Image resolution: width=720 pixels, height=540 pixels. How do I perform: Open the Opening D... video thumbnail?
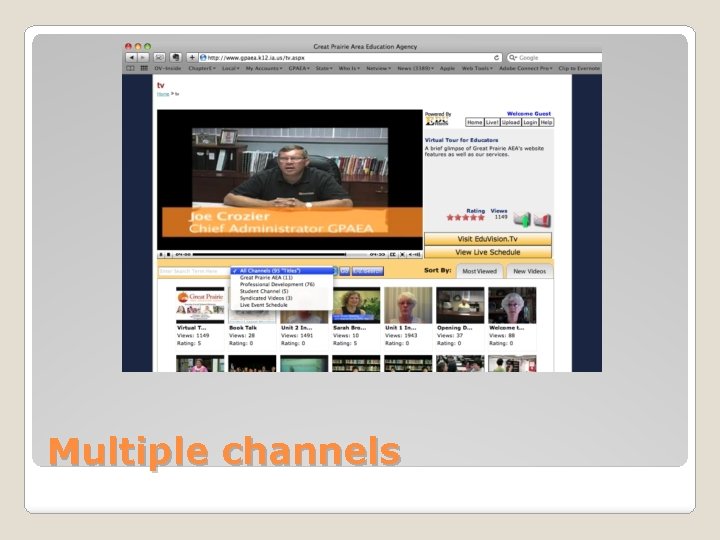(x=460, y=305)
